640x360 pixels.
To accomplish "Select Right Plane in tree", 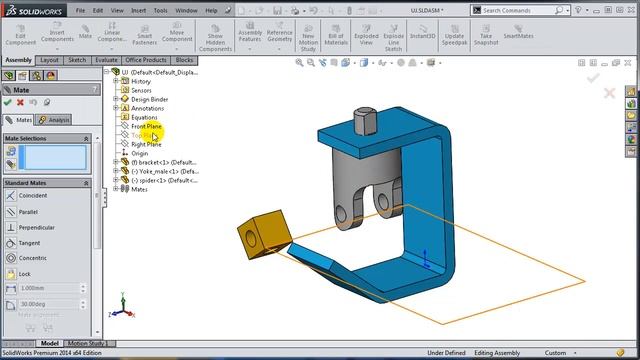I will click(146, 144).
